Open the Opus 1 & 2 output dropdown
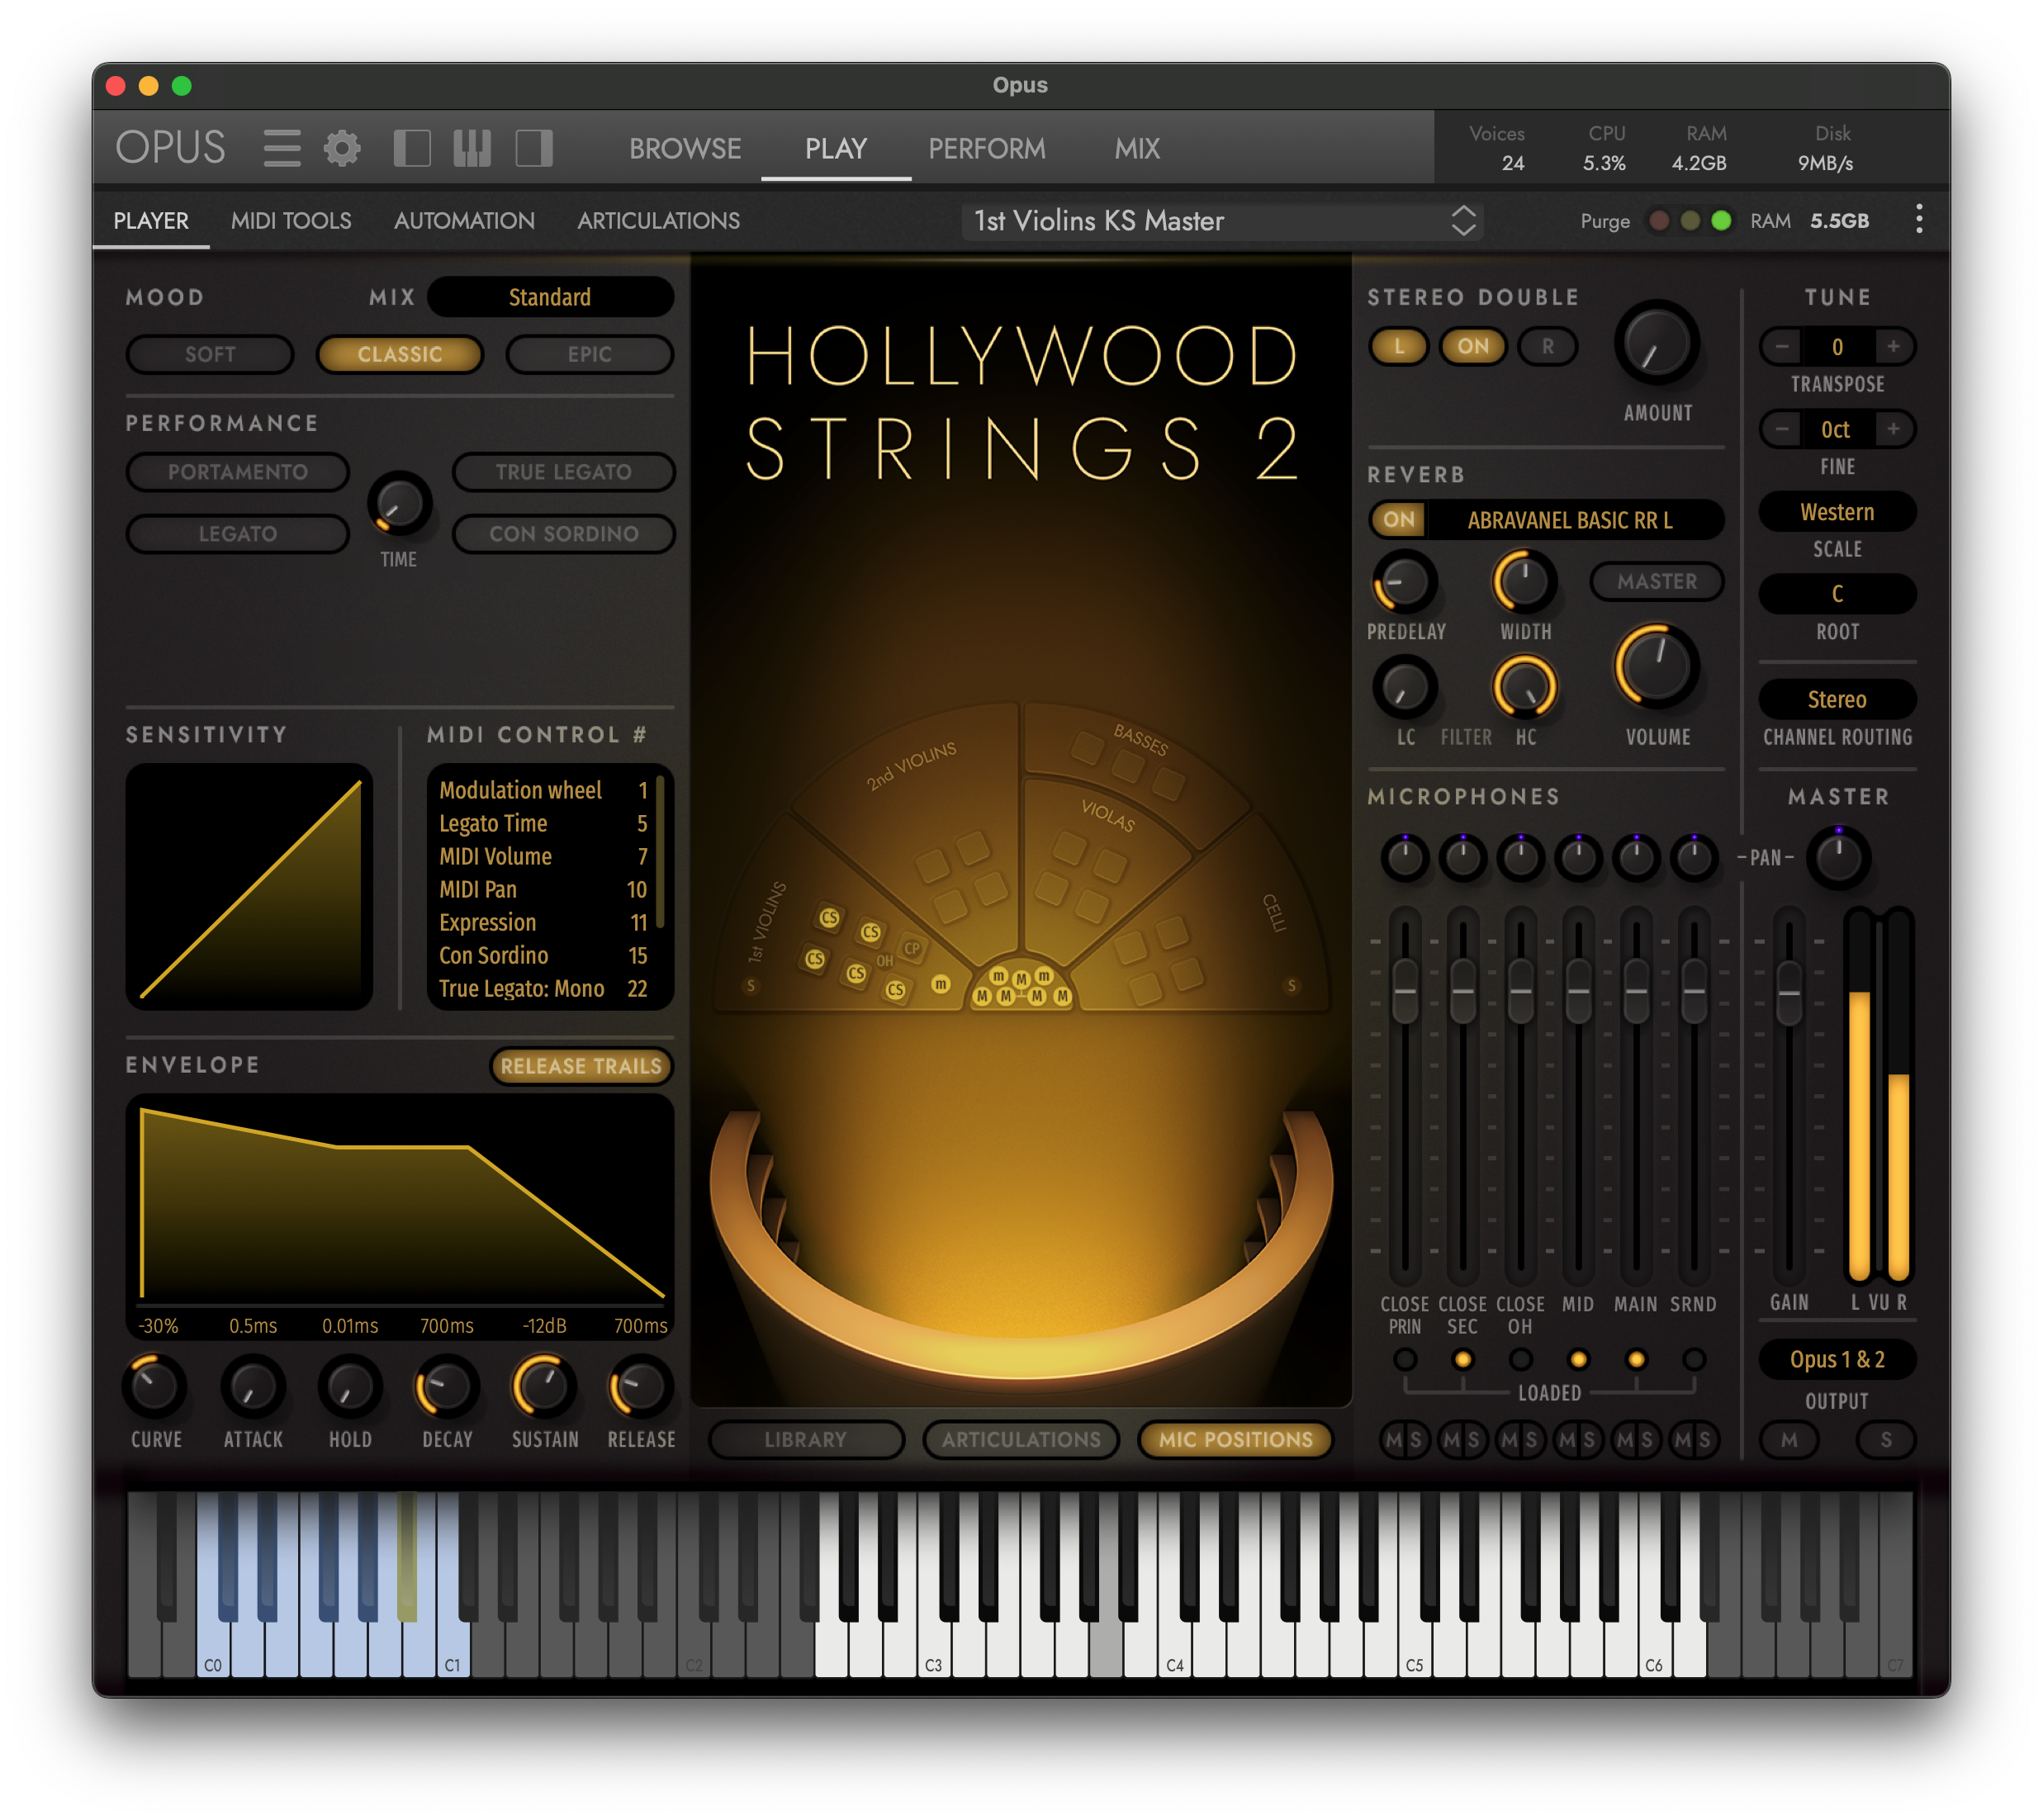 [1837, 1360]
